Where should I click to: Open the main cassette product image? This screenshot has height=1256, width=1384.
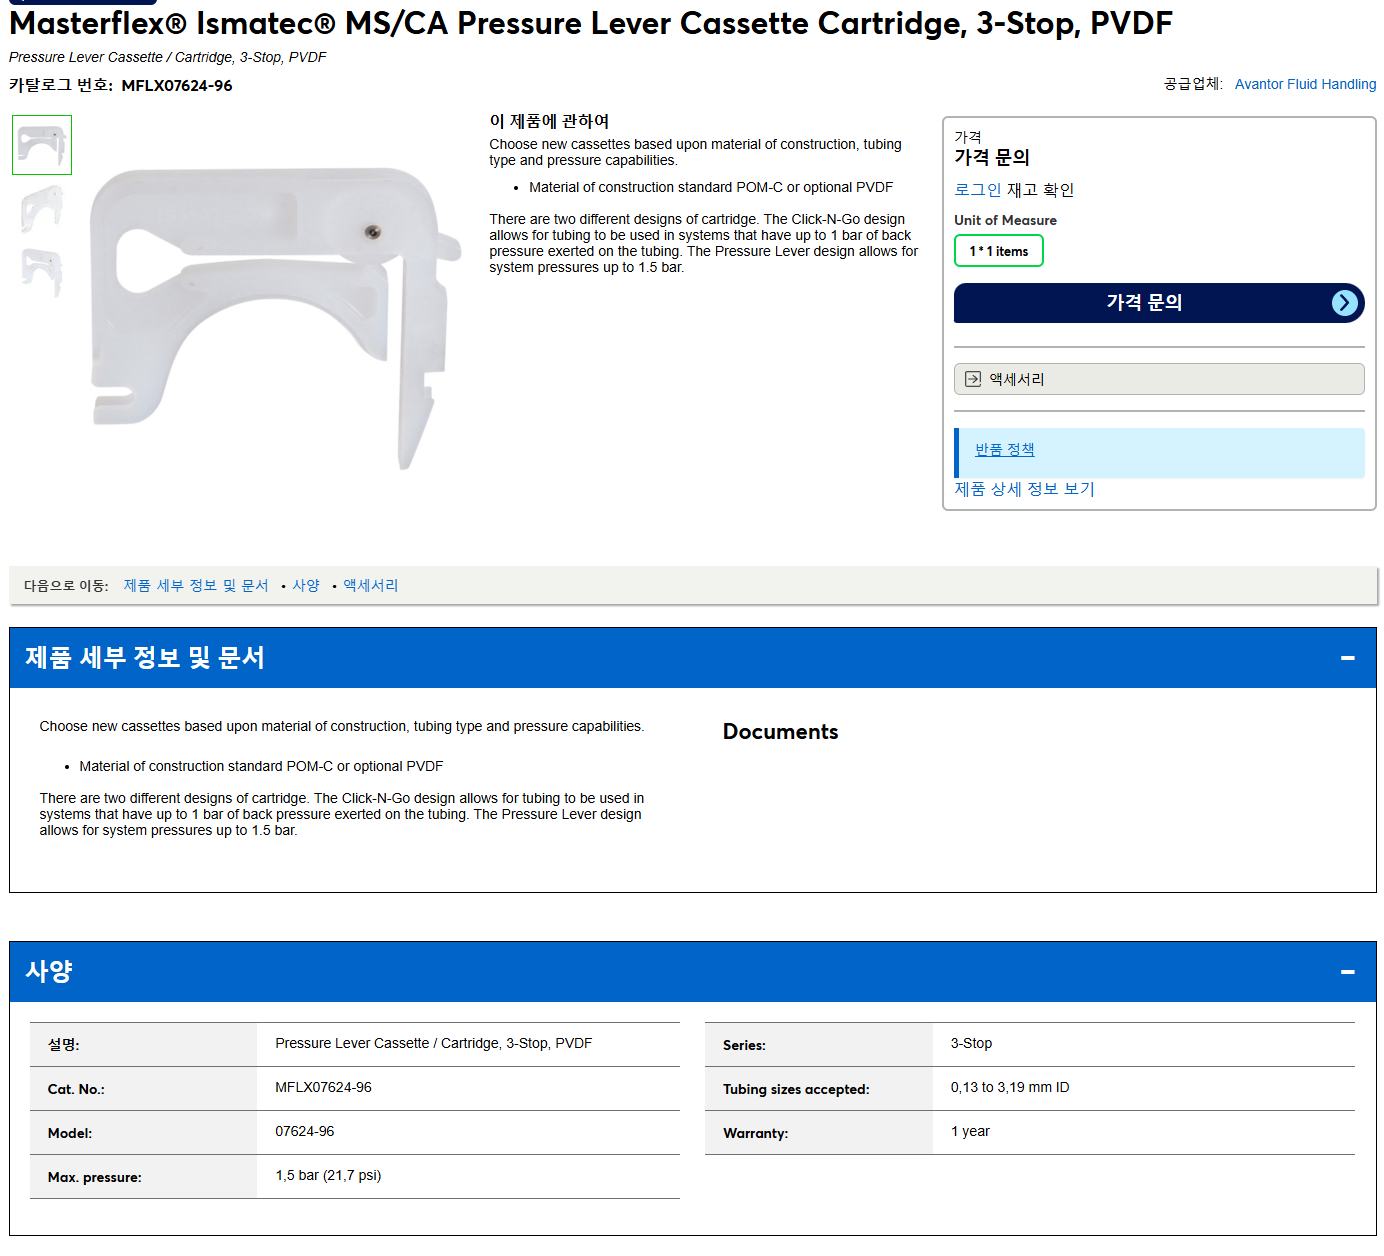click(274, 318)
